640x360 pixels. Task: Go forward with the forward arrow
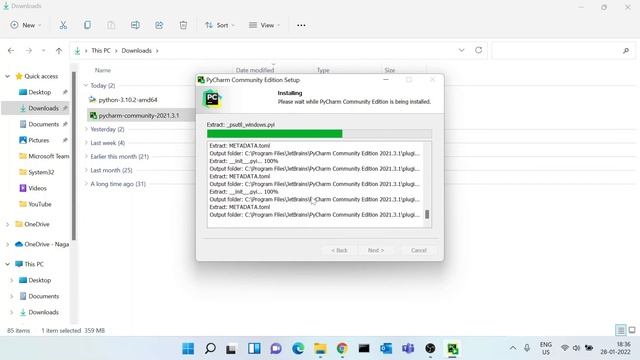tap(29, 51)
